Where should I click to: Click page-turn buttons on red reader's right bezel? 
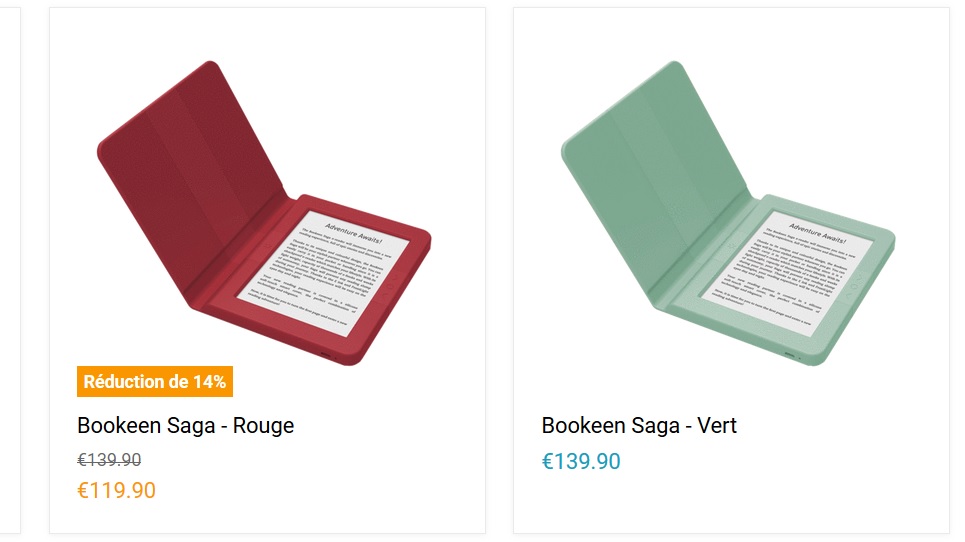(391, 284)
